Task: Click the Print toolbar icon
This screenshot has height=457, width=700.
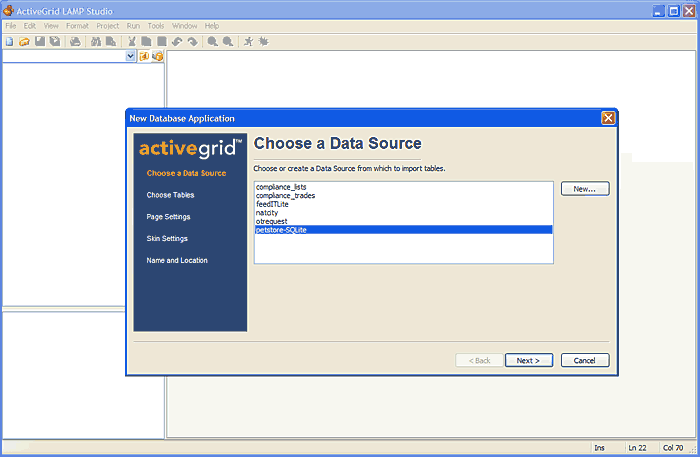Action: (75, 42)
